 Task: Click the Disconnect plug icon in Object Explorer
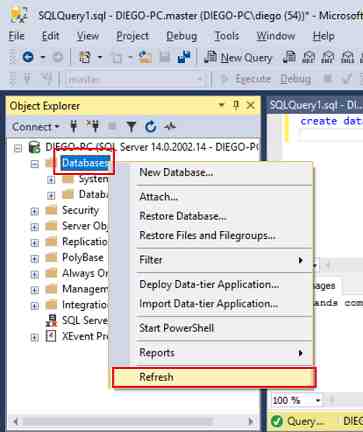click(93, 127)
